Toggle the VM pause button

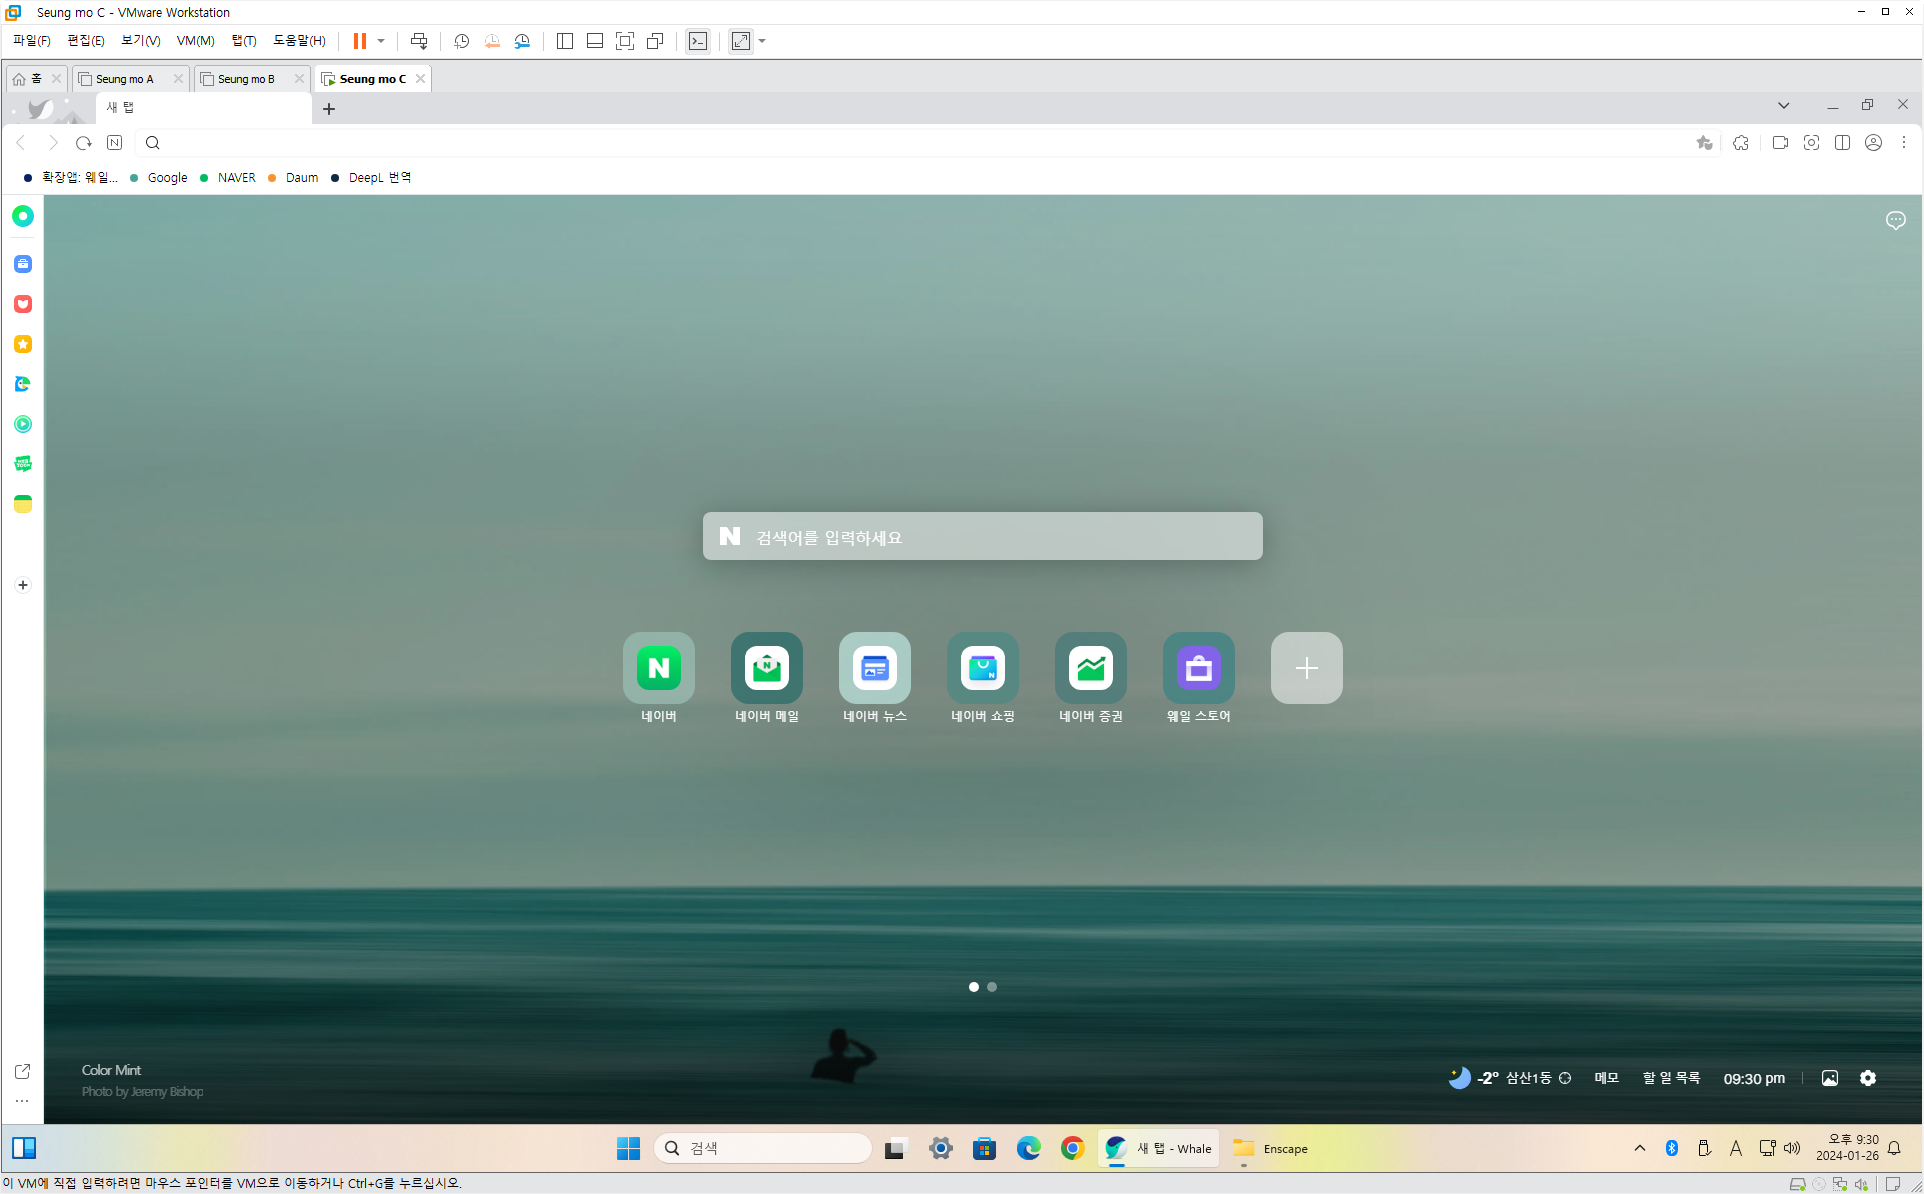pyautogui.click(x=360, y=41)
